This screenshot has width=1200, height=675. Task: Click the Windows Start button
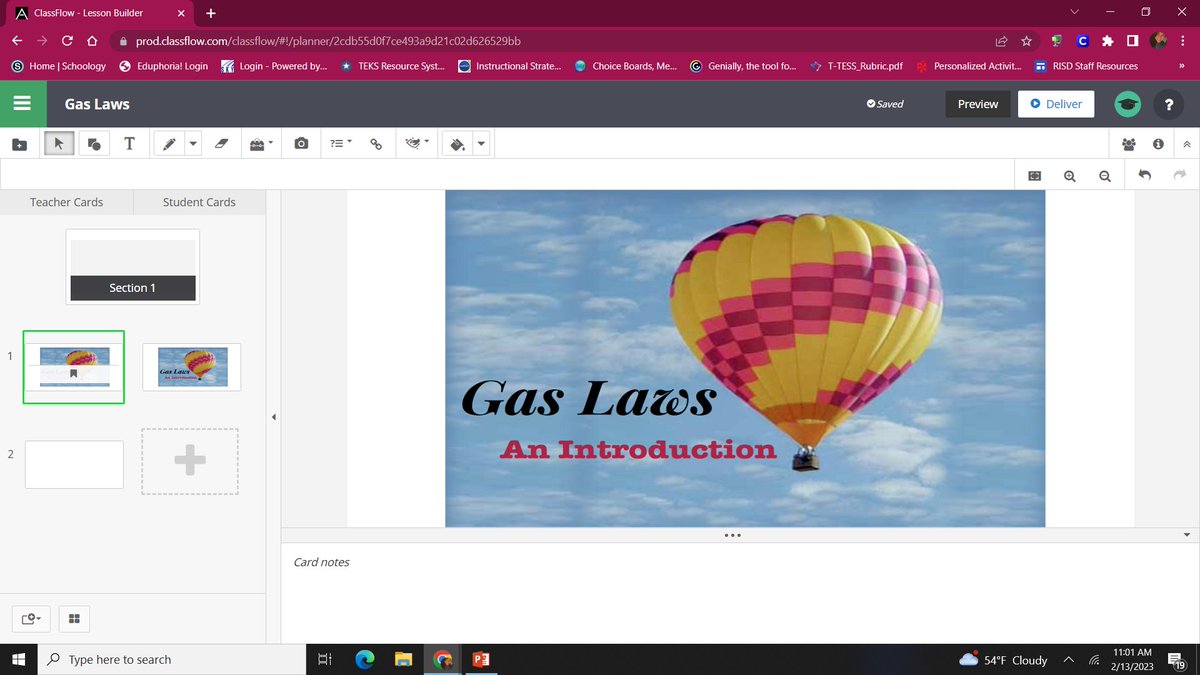[x=17, y=659]
